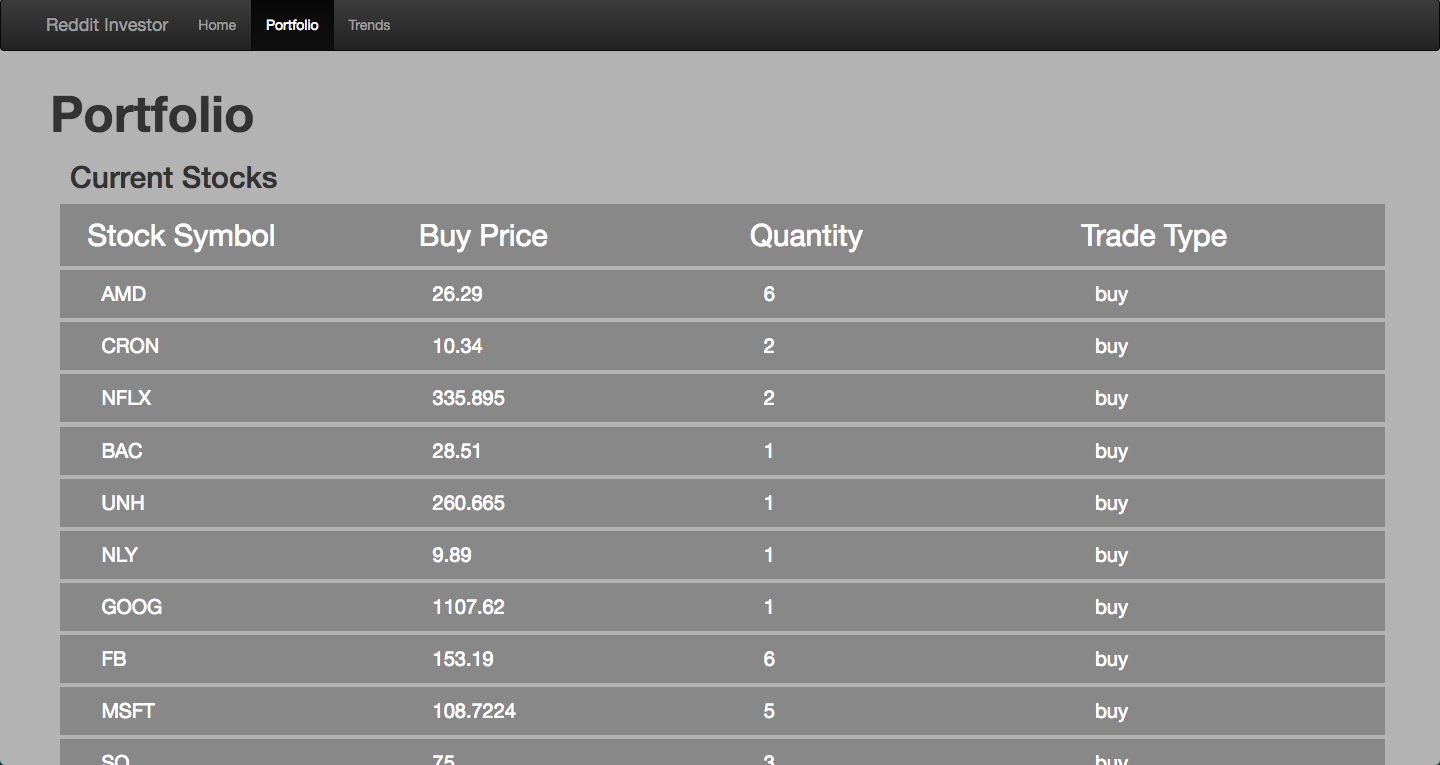Image resolution: width=1440 pixels, height=765 pixels.
Task: Click the buy trade type for MSFT
Action: coord(1111,711)
